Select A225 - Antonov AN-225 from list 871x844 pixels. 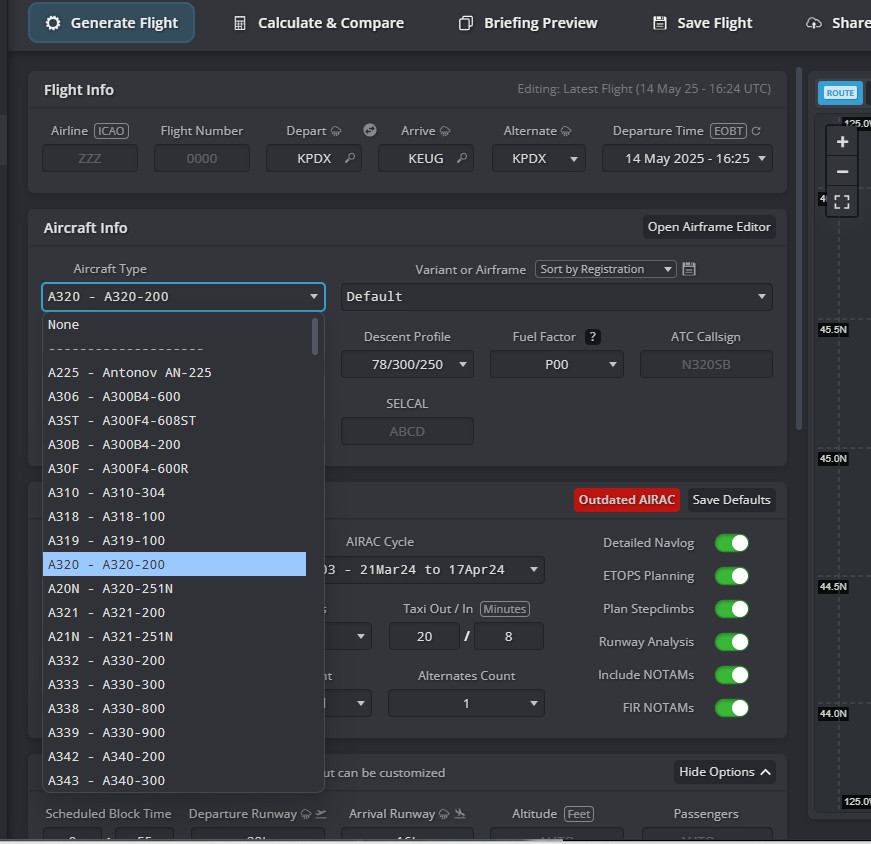174,372
